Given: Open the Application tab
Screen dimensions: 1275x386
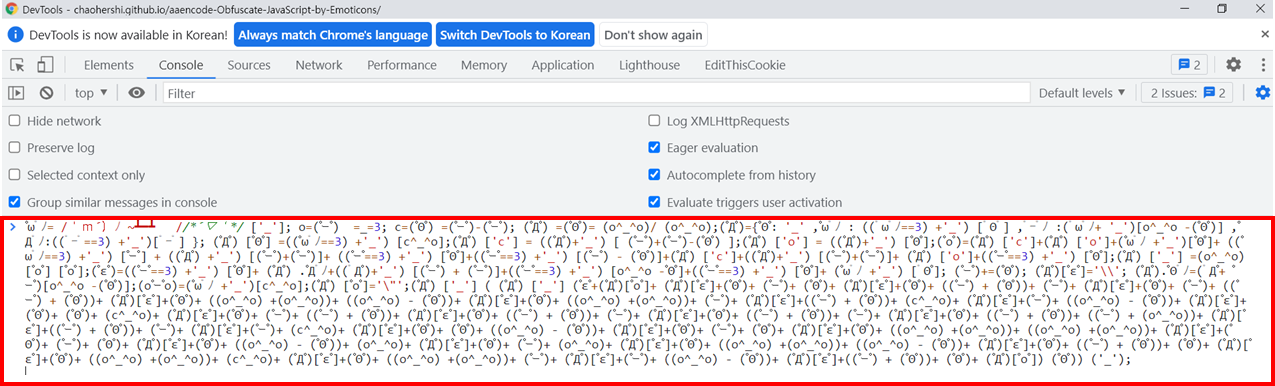Looking at the screenshot, I should 563,65.
